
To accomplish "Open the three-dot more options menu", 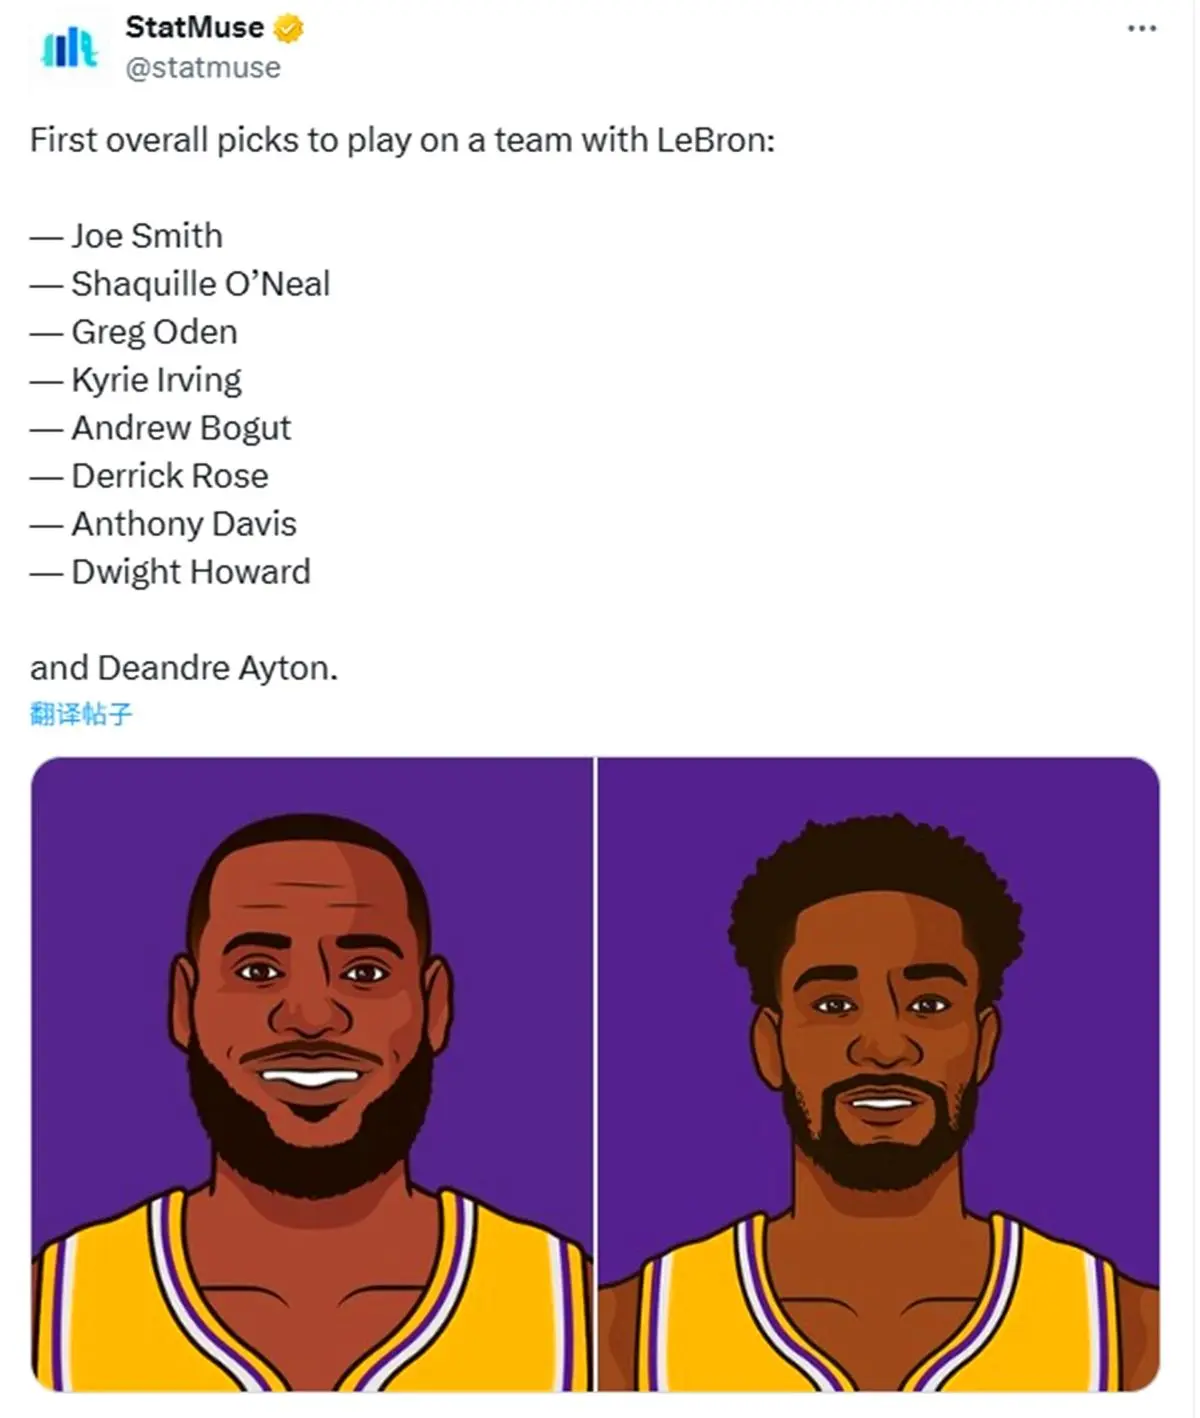I will tap(1141, 28).
